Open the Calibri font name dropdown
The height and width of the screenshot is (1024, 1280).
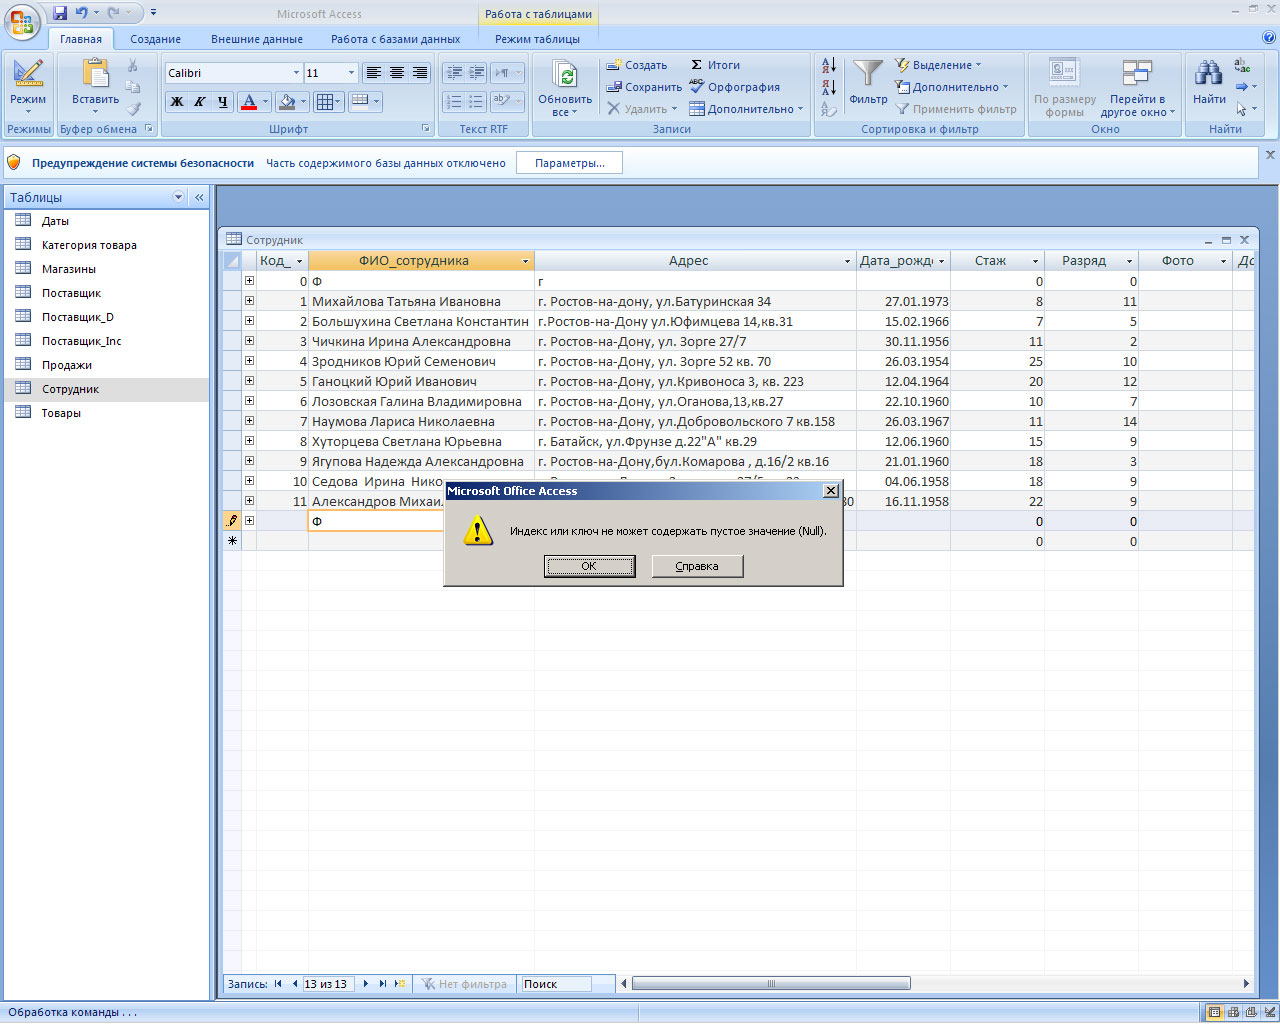click(x=296, y=73)
